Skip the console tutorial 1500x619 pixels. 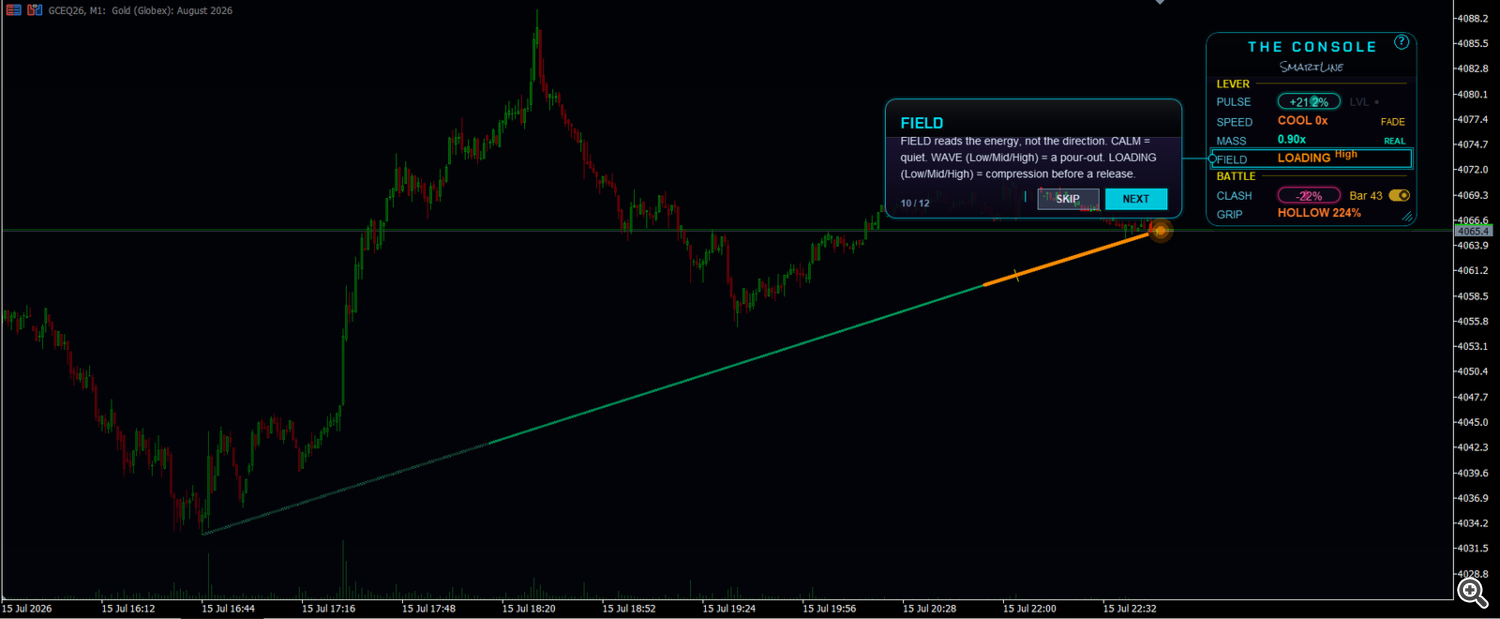(x=1068, y=199)
